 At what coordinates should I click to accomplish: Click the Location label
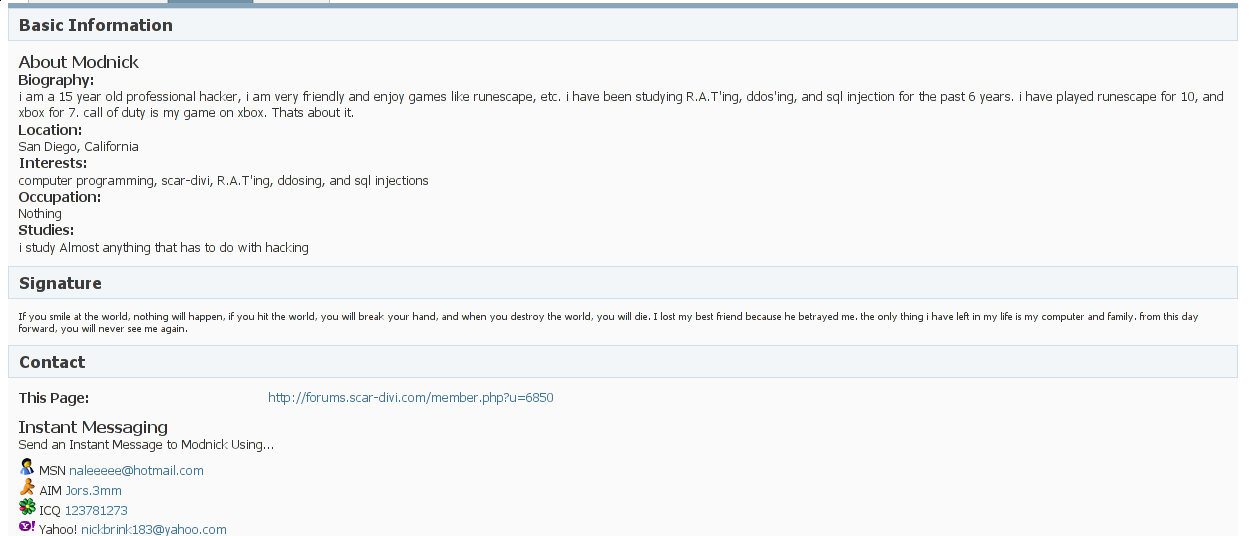50,130
